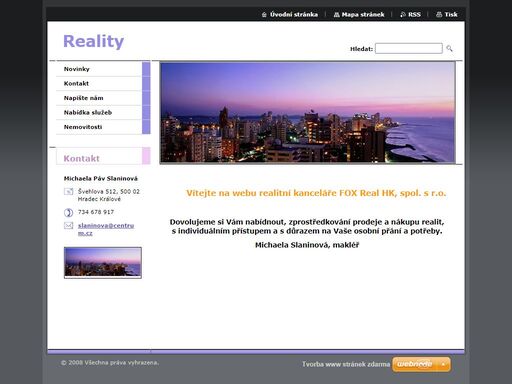
Task: Click the RSS feed icon
Action: (403, 15)
